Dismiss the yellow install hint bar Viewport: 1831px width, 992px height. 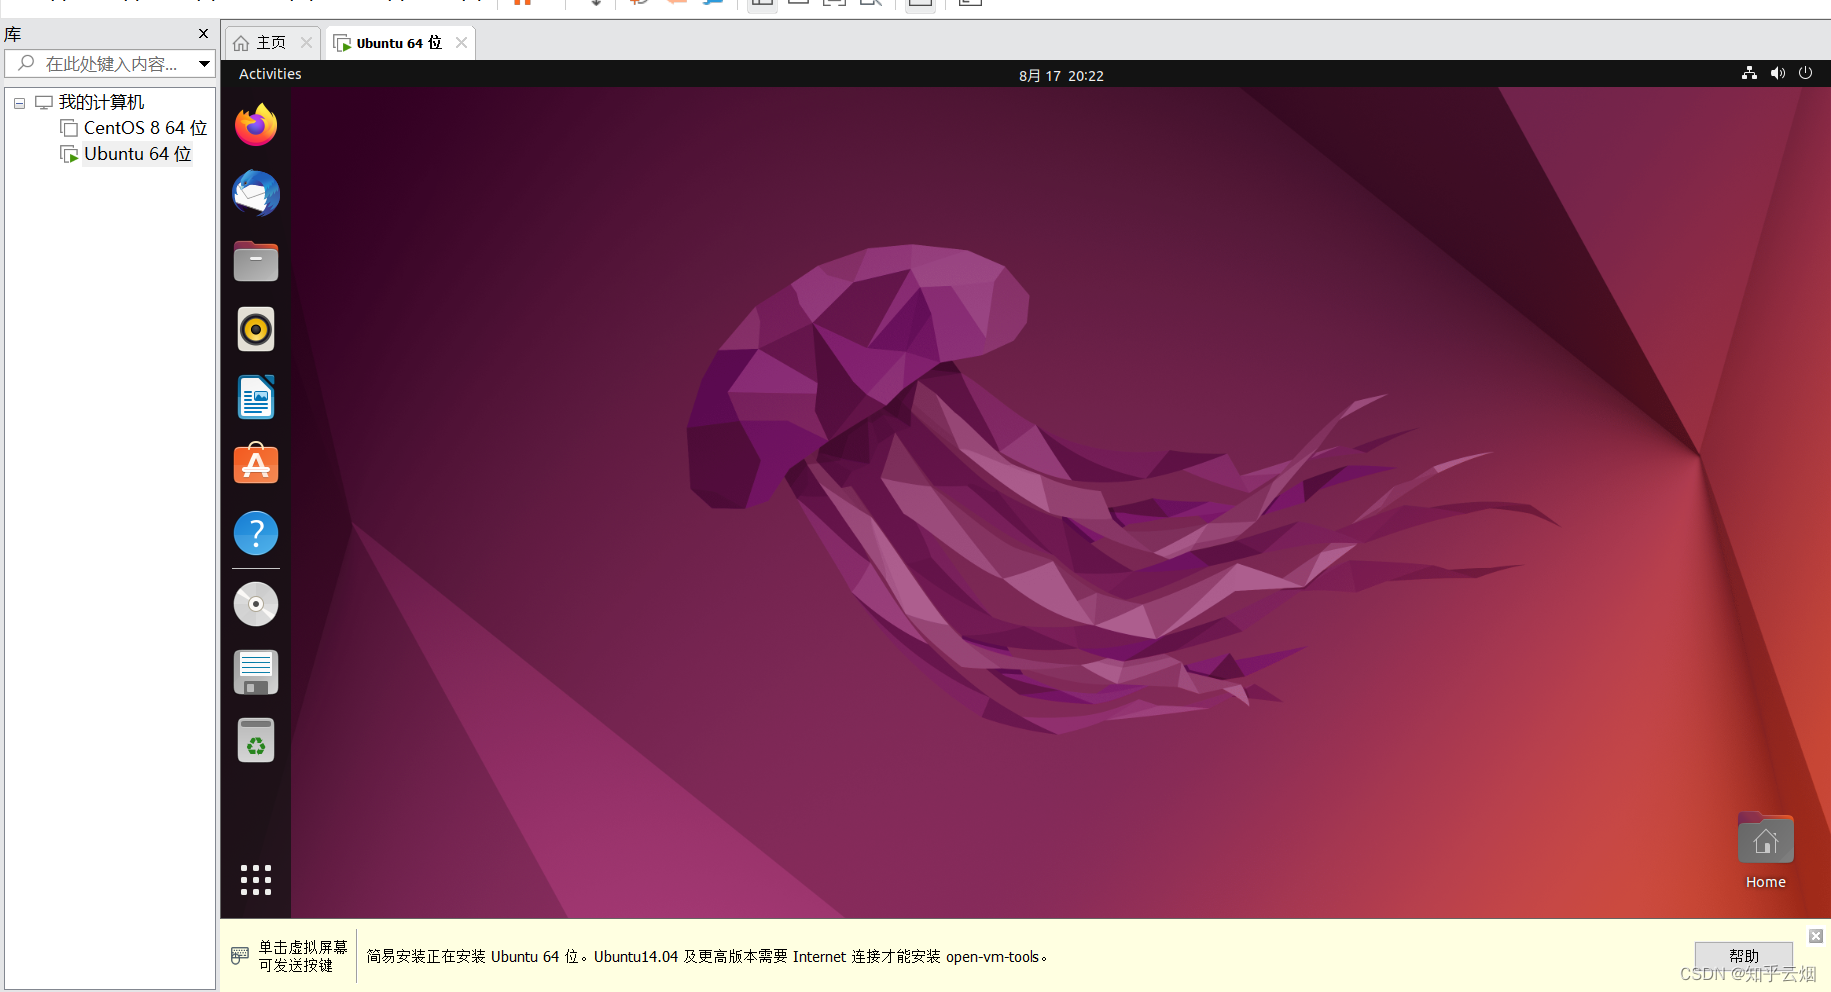pos(1816,936)
